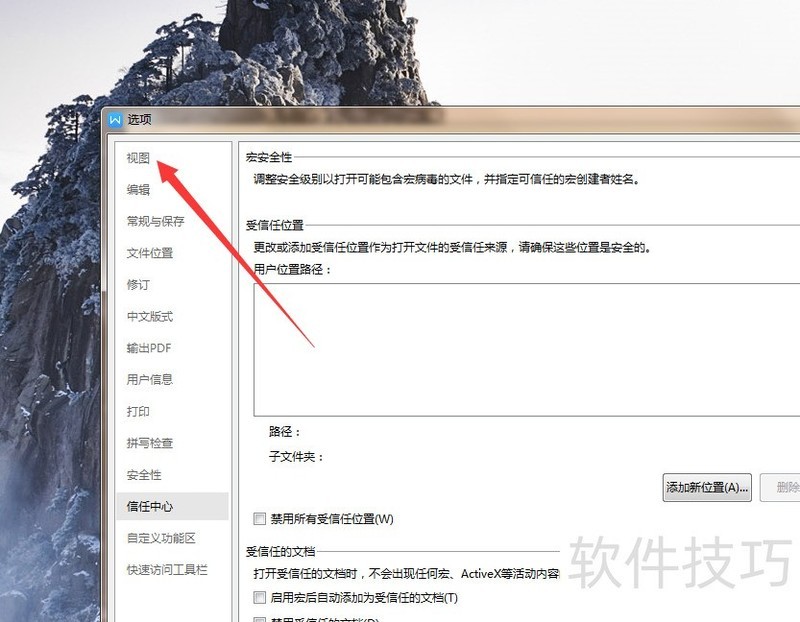Click the 子文件夹： label
800x622 pixels.
(x=296, y=457)
